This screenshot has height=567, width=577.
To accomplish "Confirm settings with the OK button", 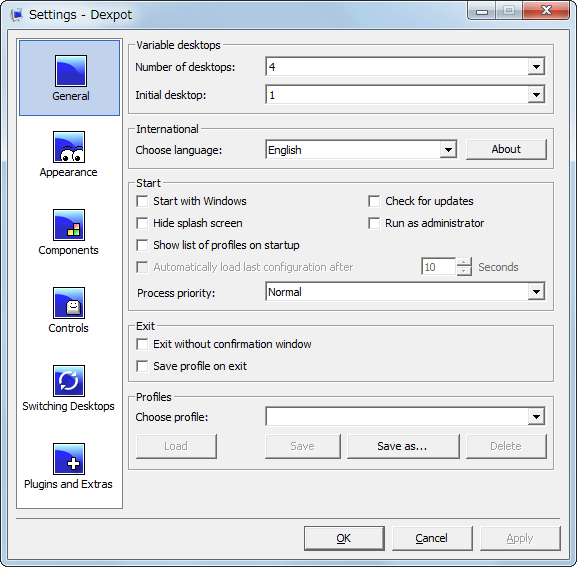I will point(344,538).
